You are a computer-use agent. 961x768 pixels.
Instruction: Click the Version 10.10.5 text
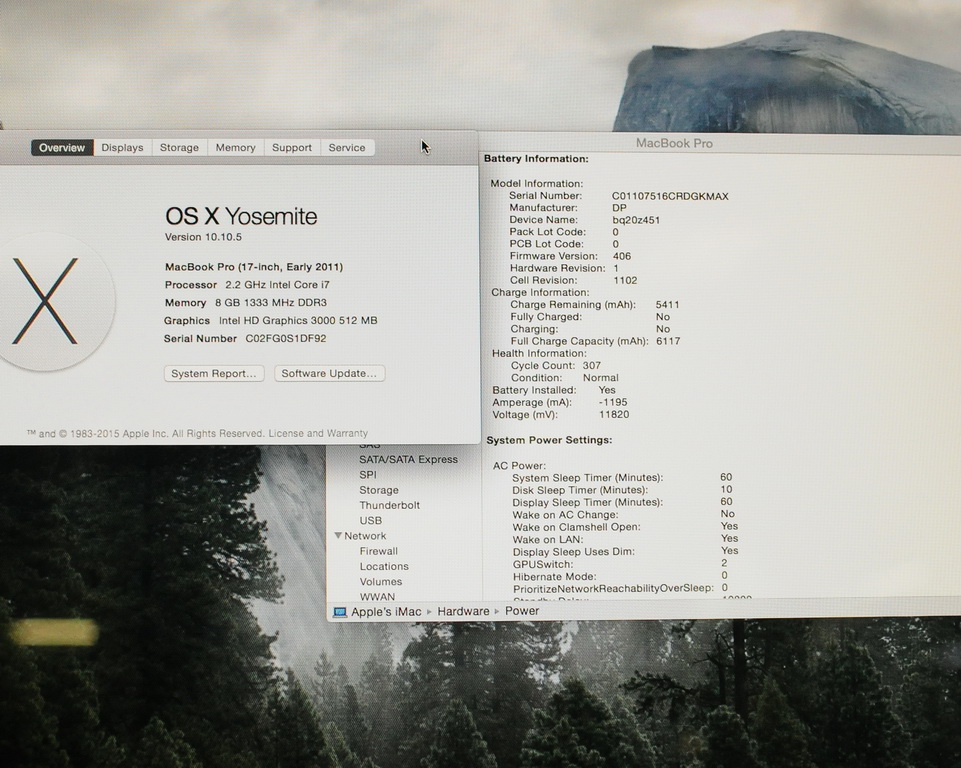coord(203,237)
